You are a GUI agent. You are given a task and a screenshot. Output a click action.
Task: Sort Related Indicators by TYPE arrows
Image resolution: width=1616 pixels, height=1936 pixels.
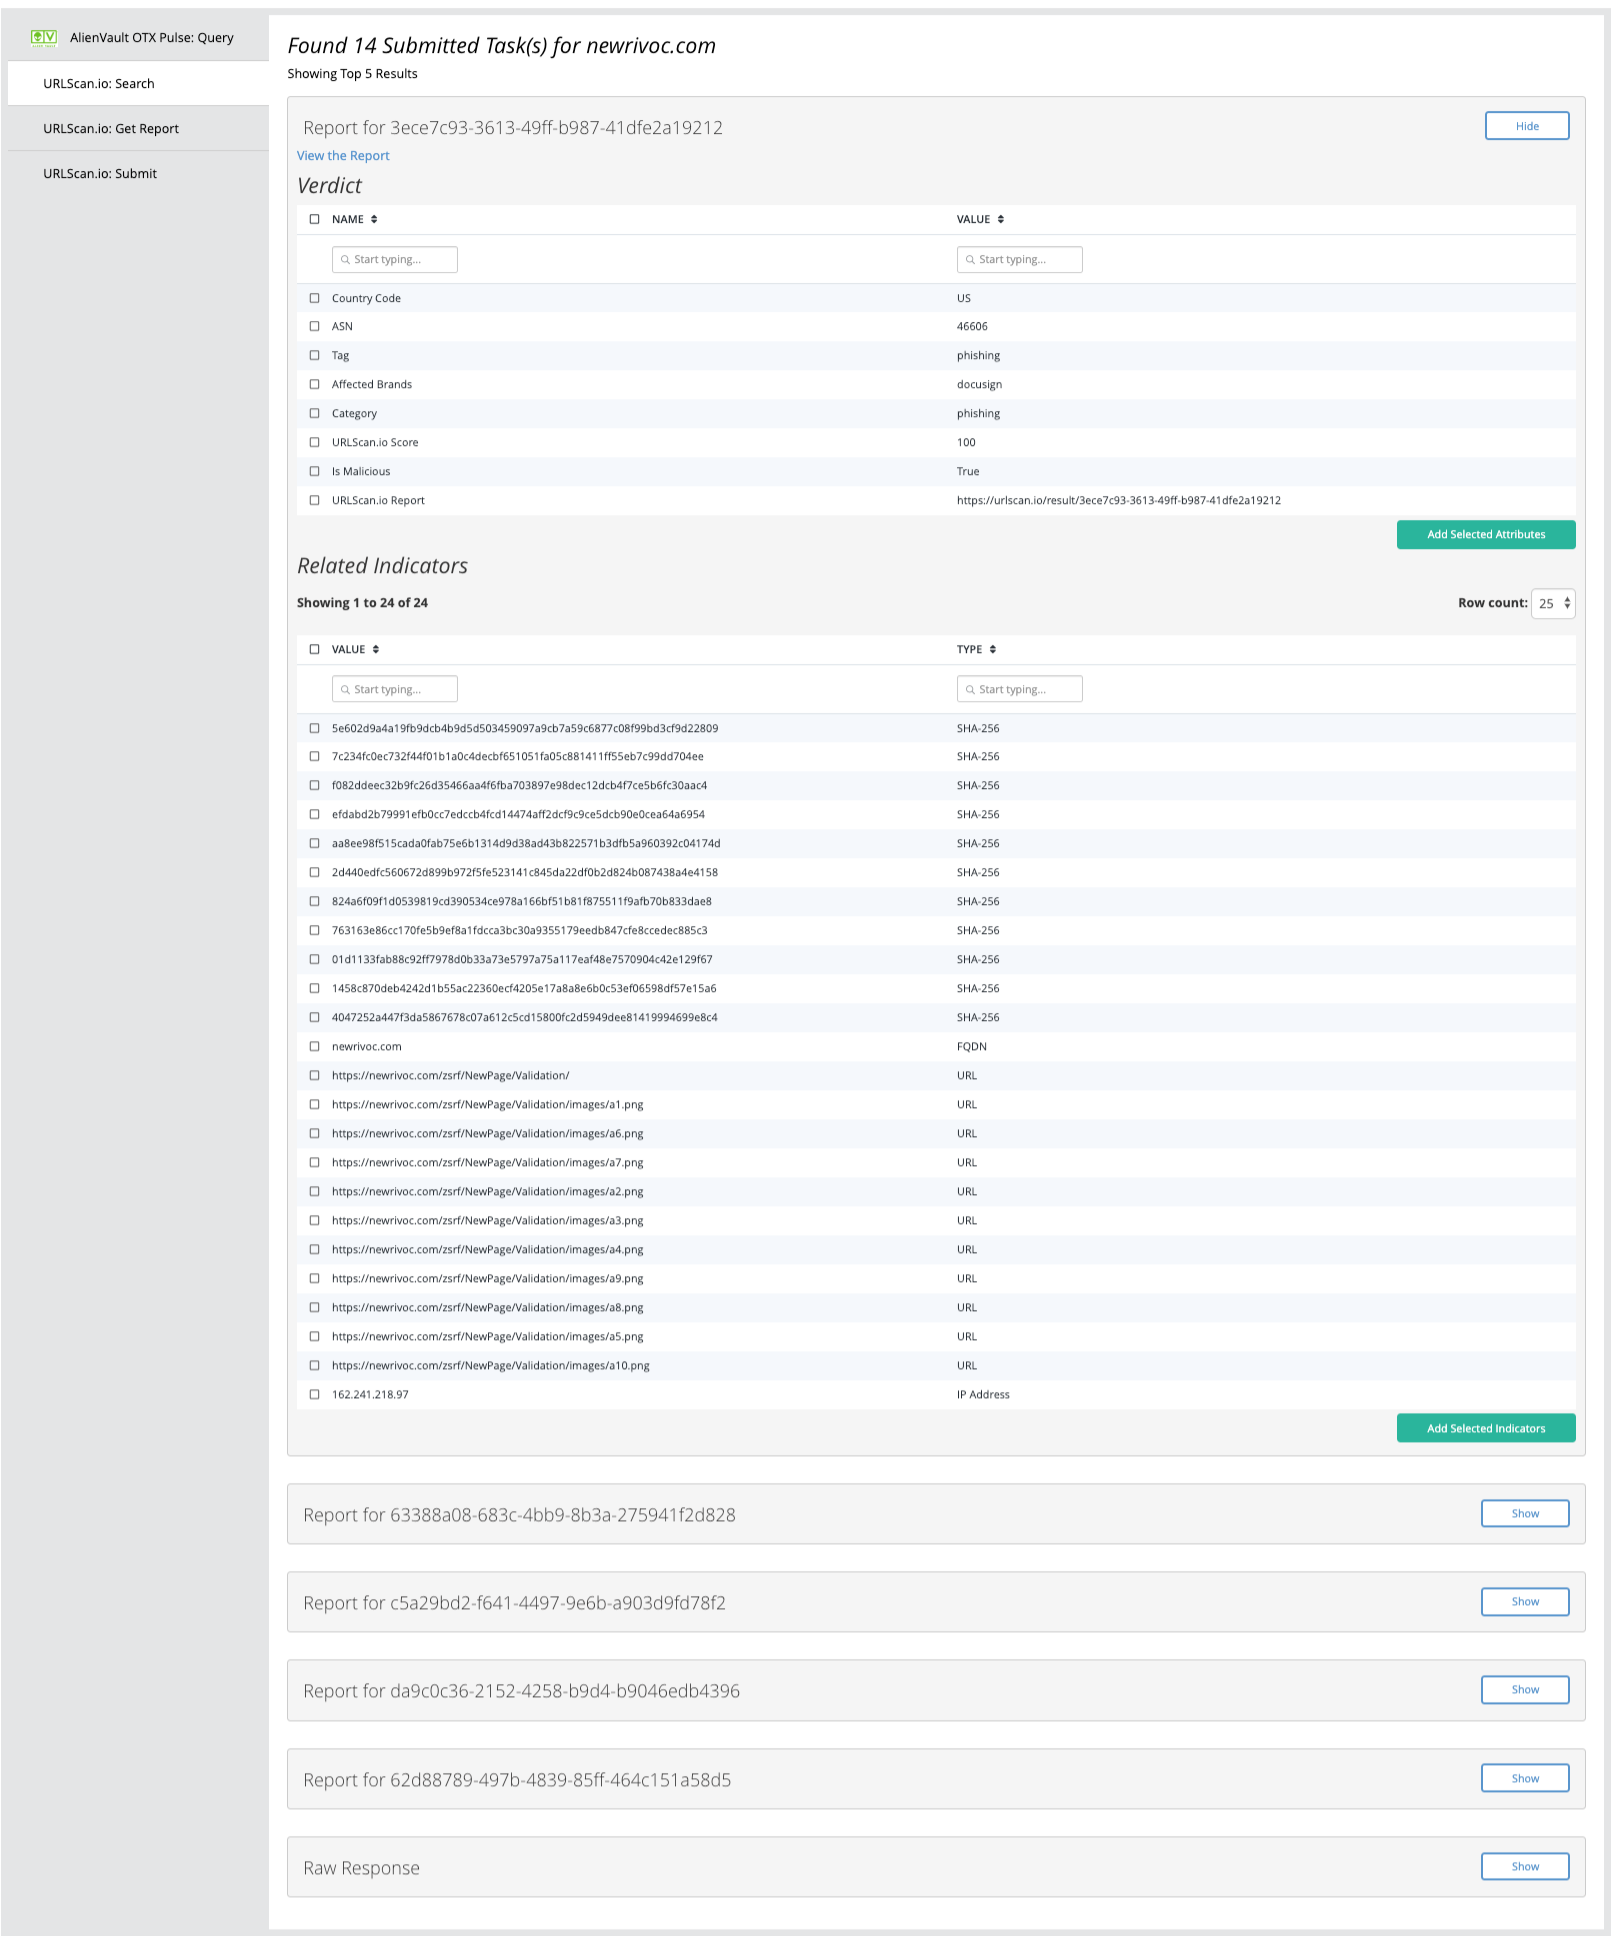click(x=993, y=649)
